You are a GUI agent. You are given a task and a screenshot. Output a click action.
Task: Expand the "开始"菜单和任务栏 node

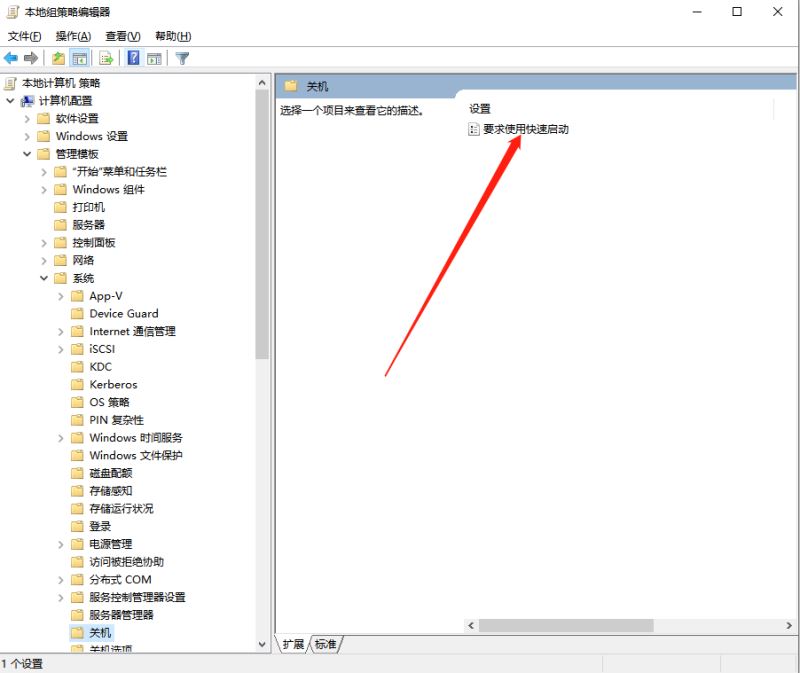coord(44,172)
